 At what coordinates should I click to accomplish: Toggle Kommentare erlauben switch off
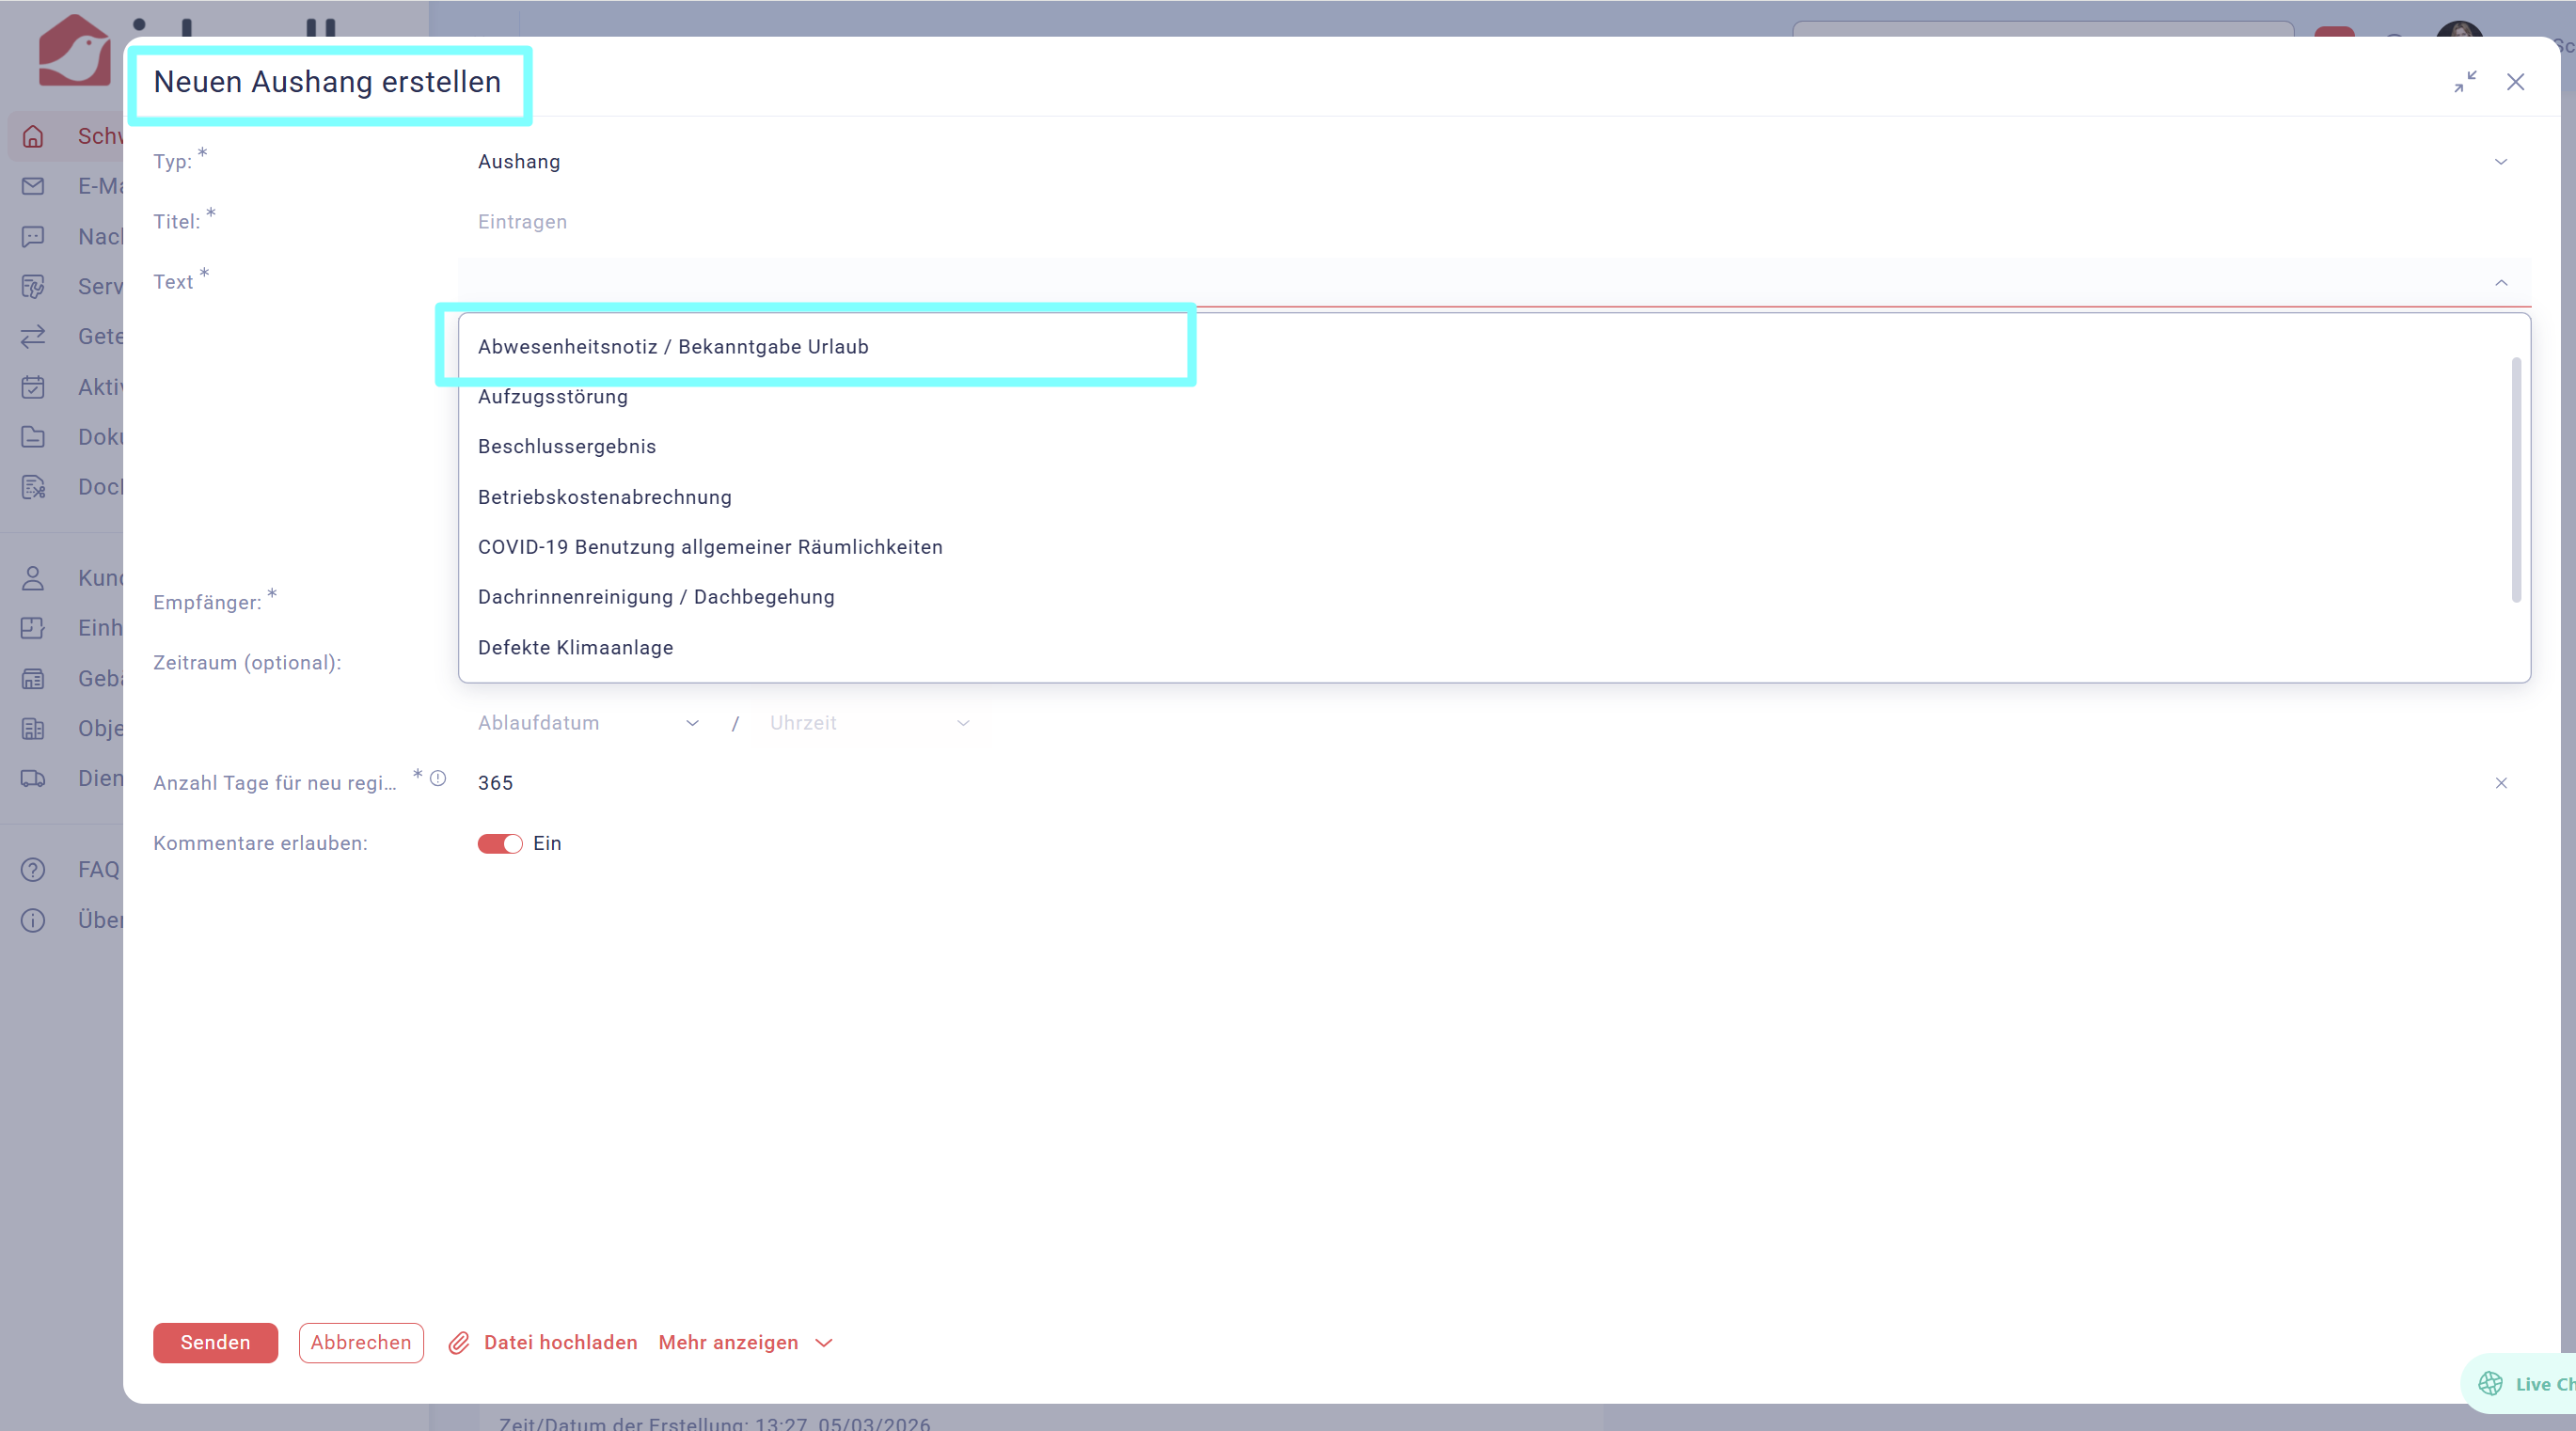click(x=500, y=844)
